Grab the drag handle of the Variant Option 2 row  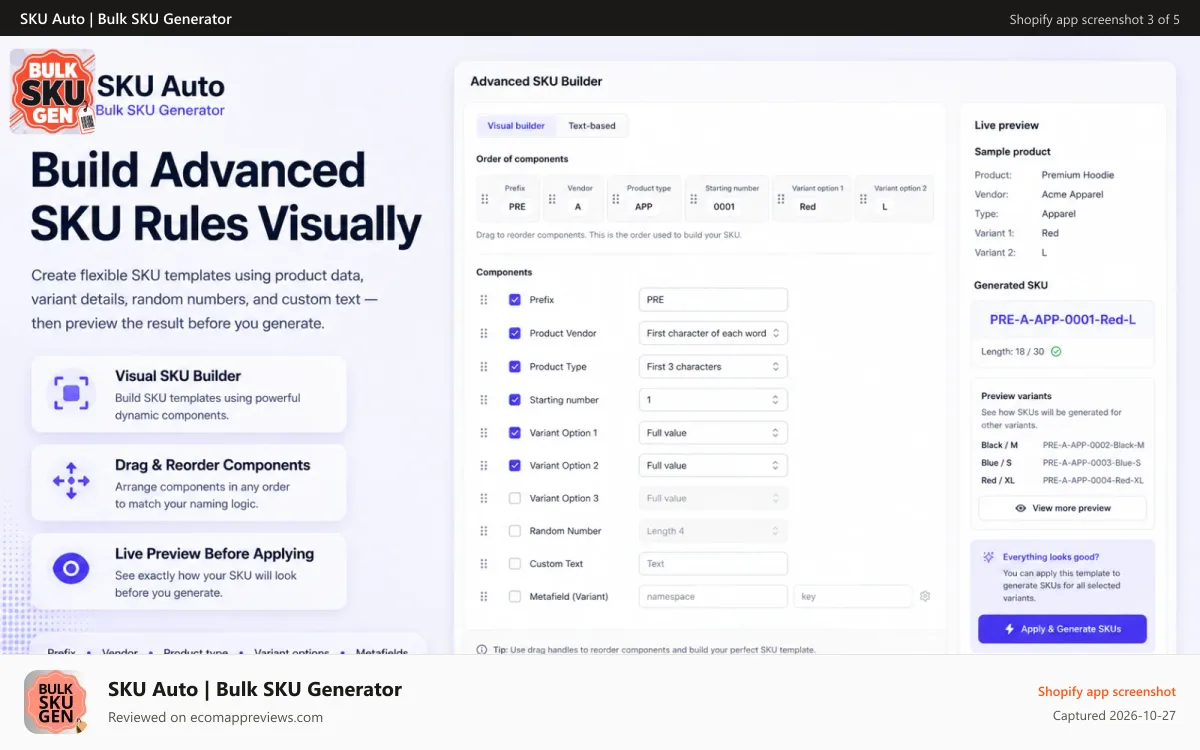click(x=484, y=465)
